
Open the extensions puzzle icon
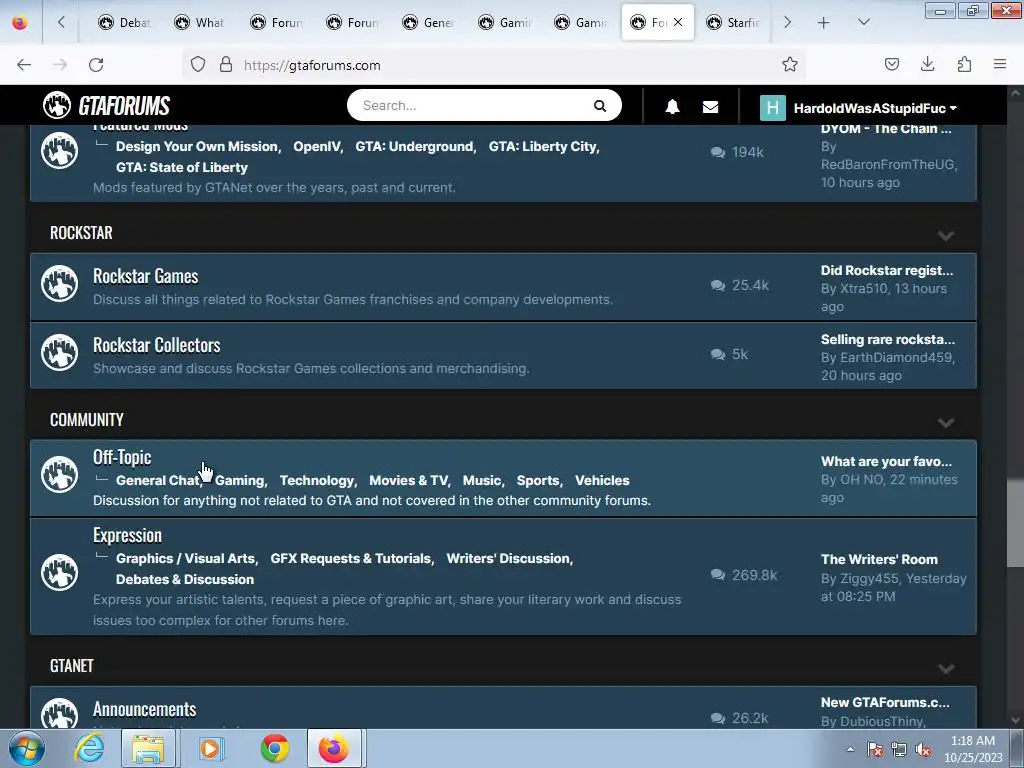pos(964,64)
